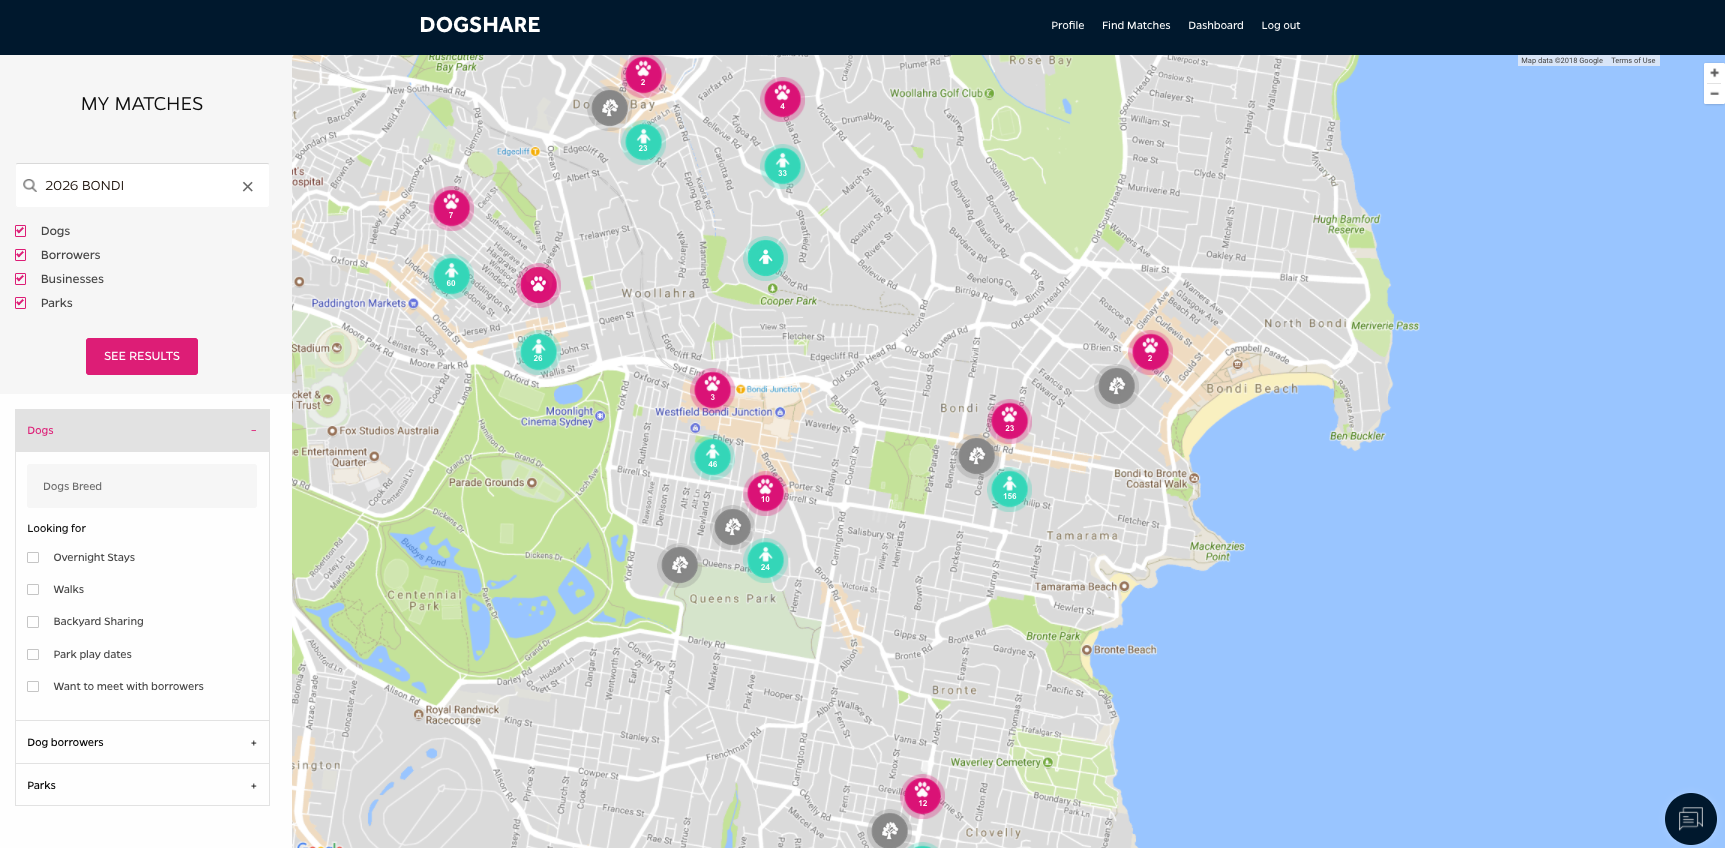This screenshot has width=1725, height=848.
Task: Check the Park play dates option
Action: [x=33, y=654]
